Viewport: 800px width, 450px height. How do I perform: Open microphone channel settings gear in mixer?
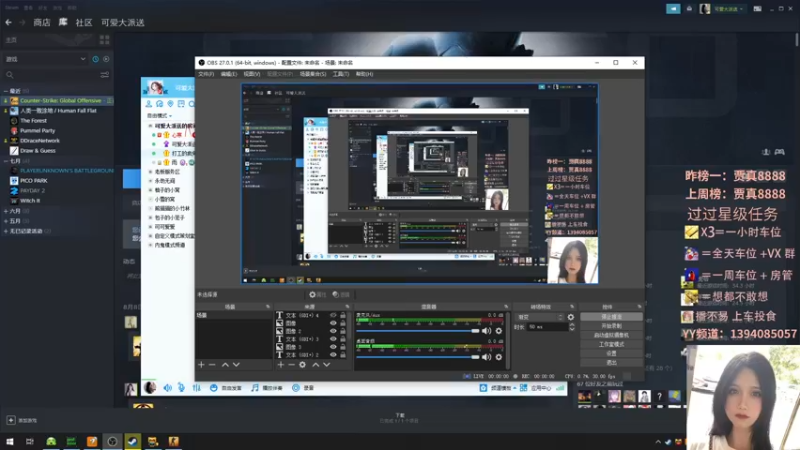(498, 331)
